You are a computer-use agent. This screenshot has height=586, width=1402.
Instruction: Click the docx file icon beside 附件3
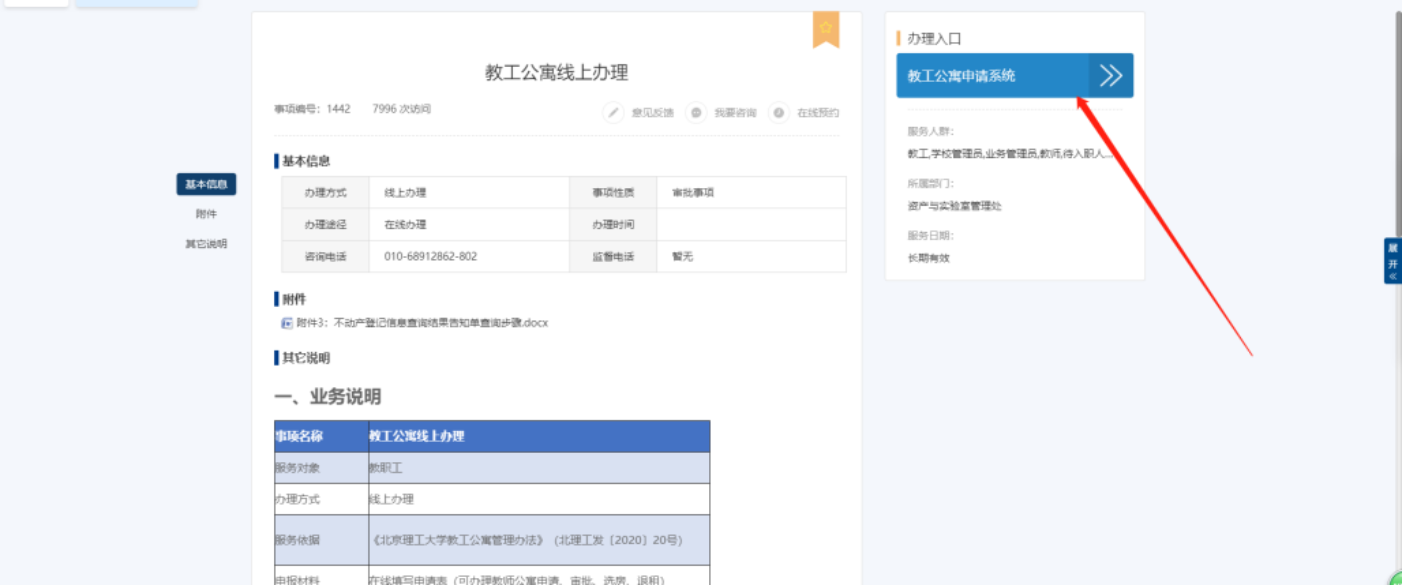coord(287,323)
